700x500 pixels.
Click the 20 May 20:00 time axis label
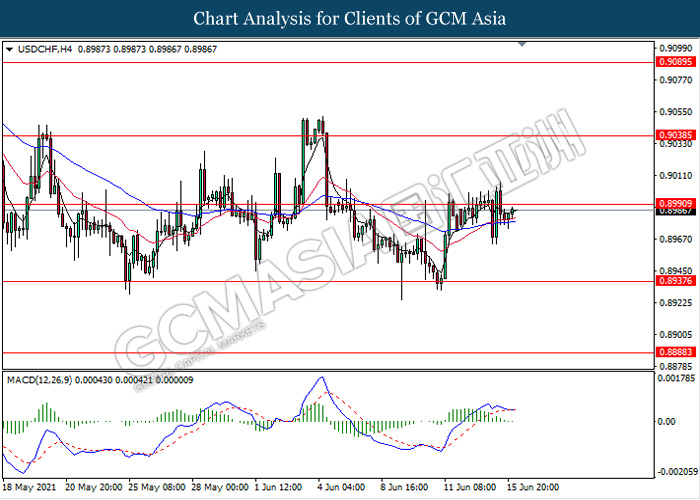tap(93, 487)
